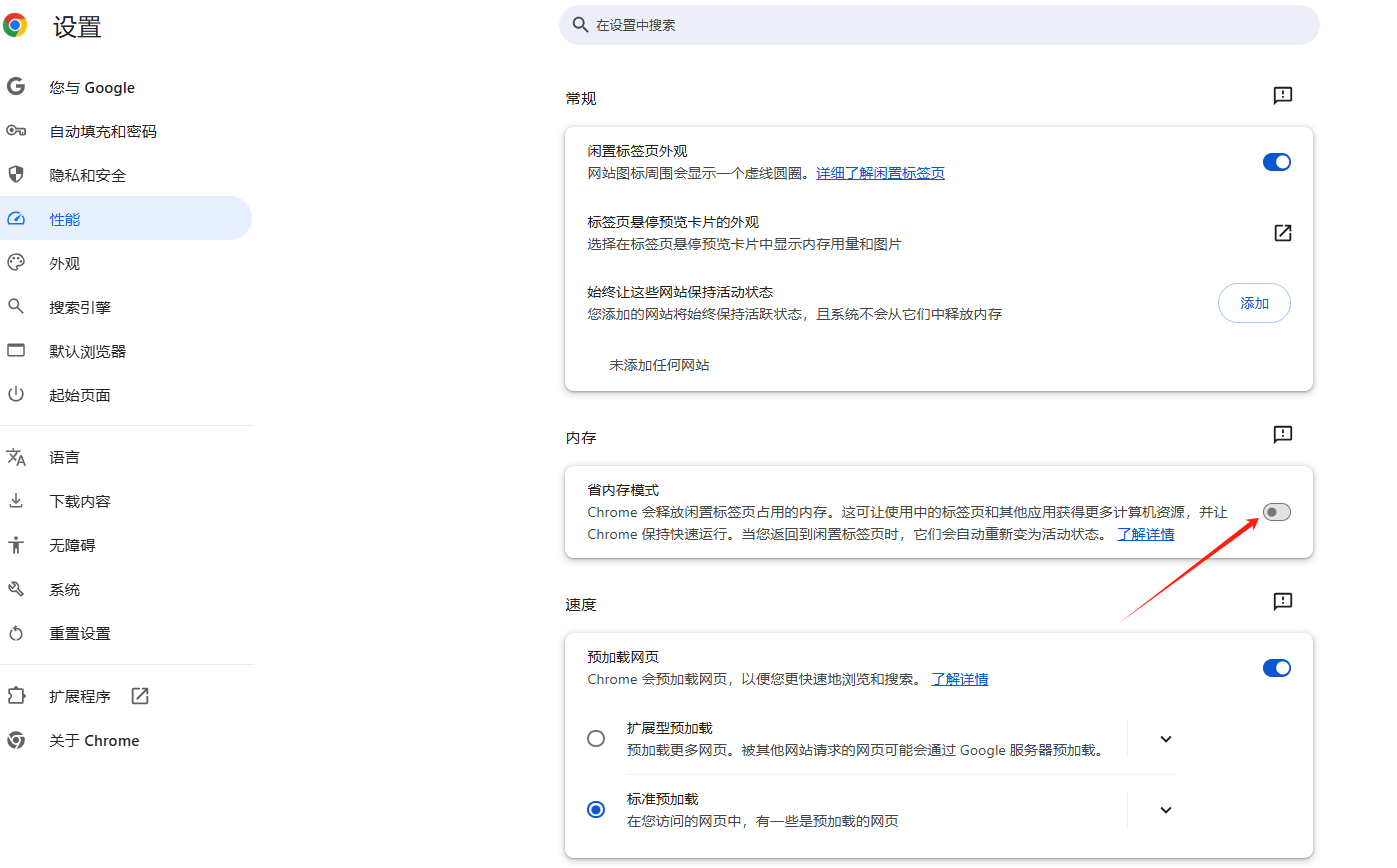The height and width of the screenshot is (868, 1397).
Task: Expand 标准预加载 details chevron
Action: pyautogui.click(x=1165, y=810)
